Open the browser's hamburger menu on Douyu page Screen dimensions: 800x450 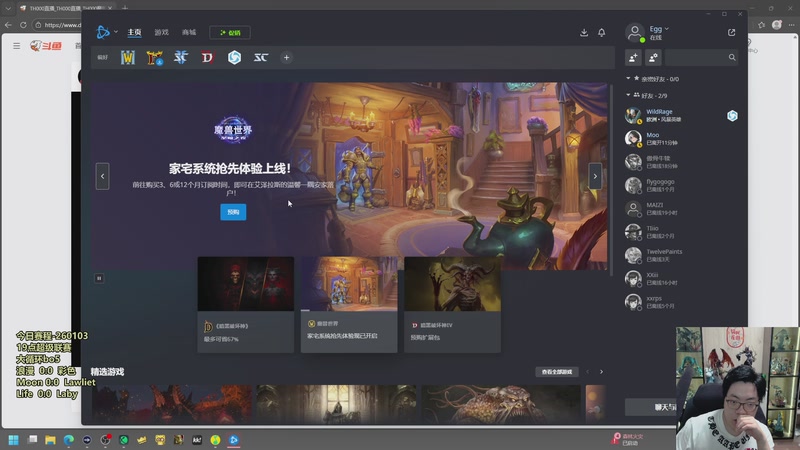[16, 46]
